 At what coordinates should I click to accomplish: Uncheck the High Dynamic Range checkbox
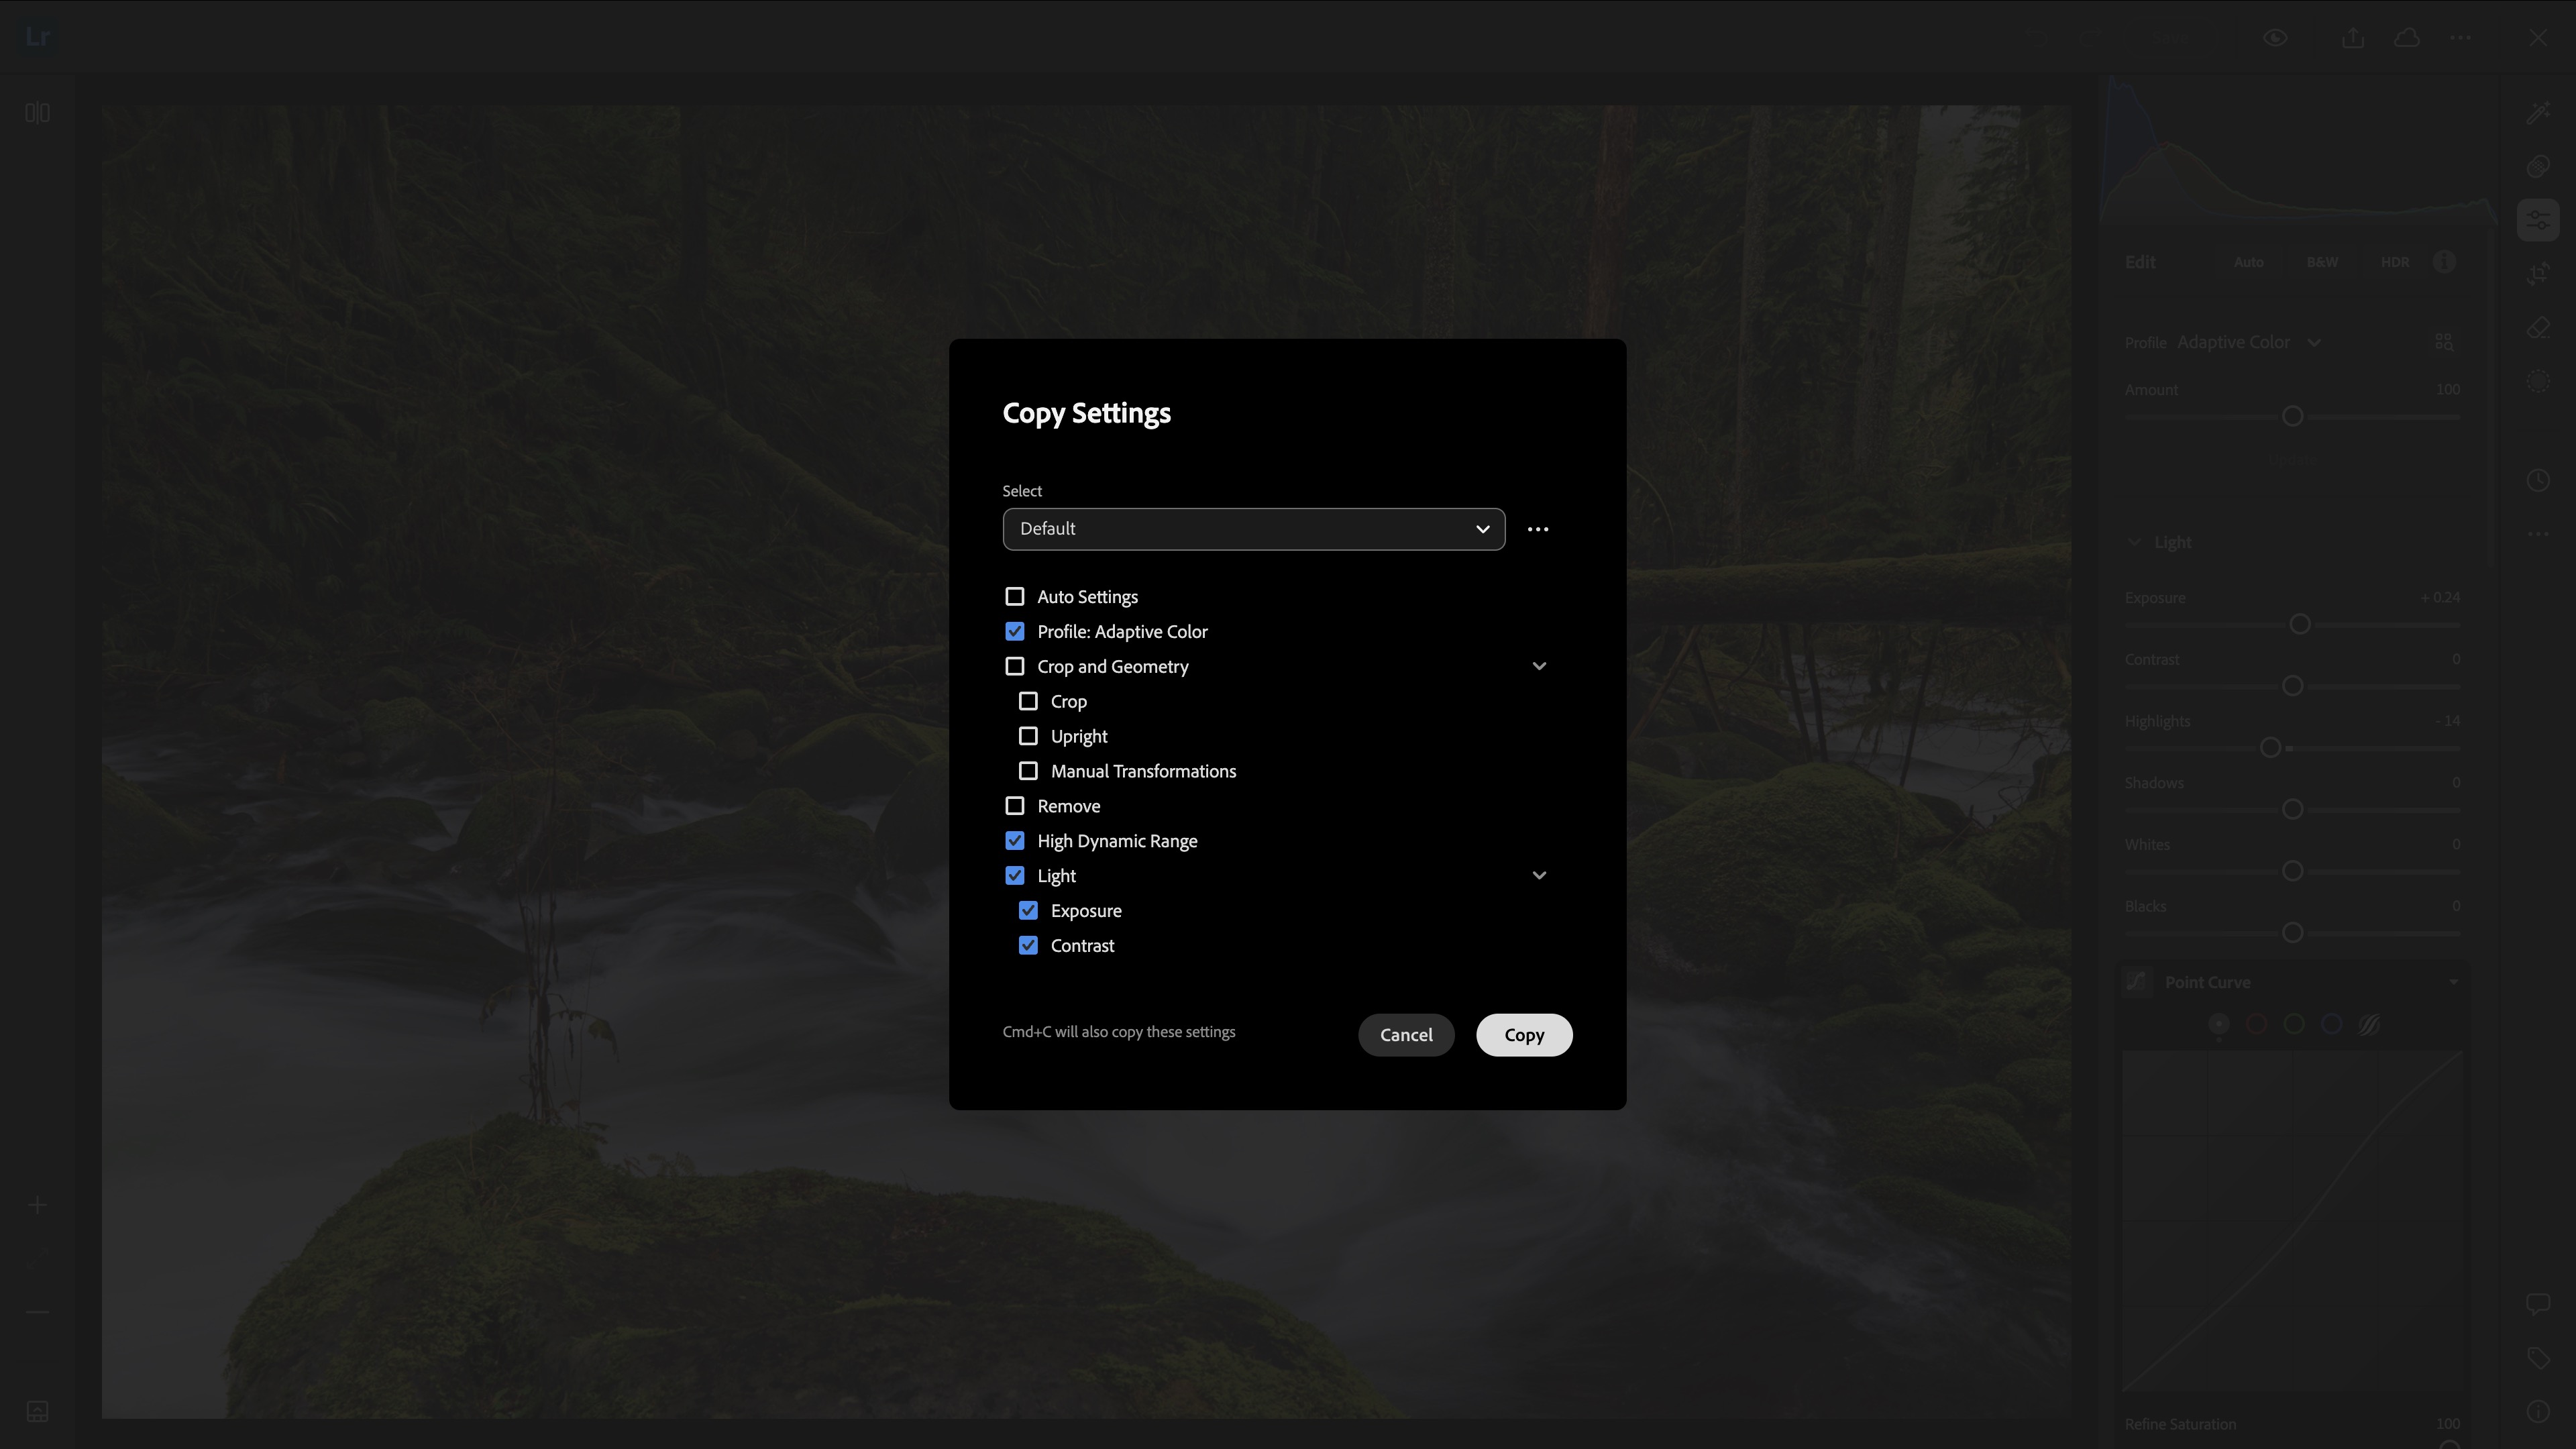[x=1015, y=841]
